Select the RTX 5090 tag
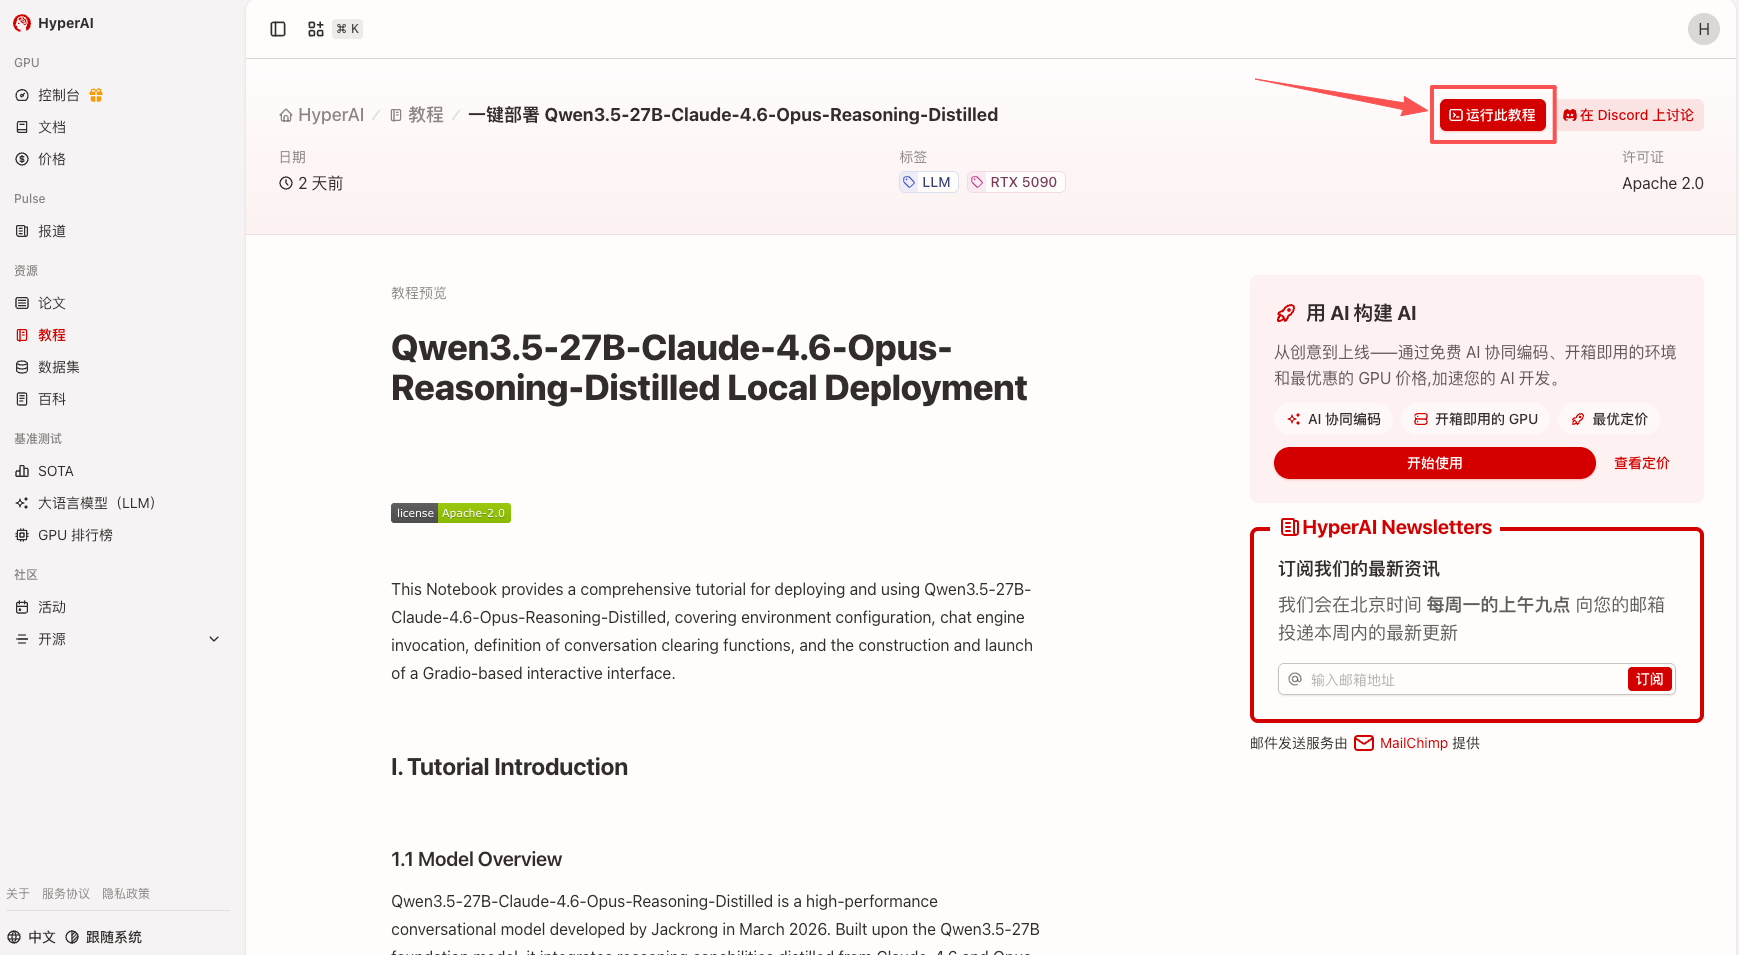The width and height of the screenshot is (1739, 955). pyautogui.click(x=1015, y=182)
